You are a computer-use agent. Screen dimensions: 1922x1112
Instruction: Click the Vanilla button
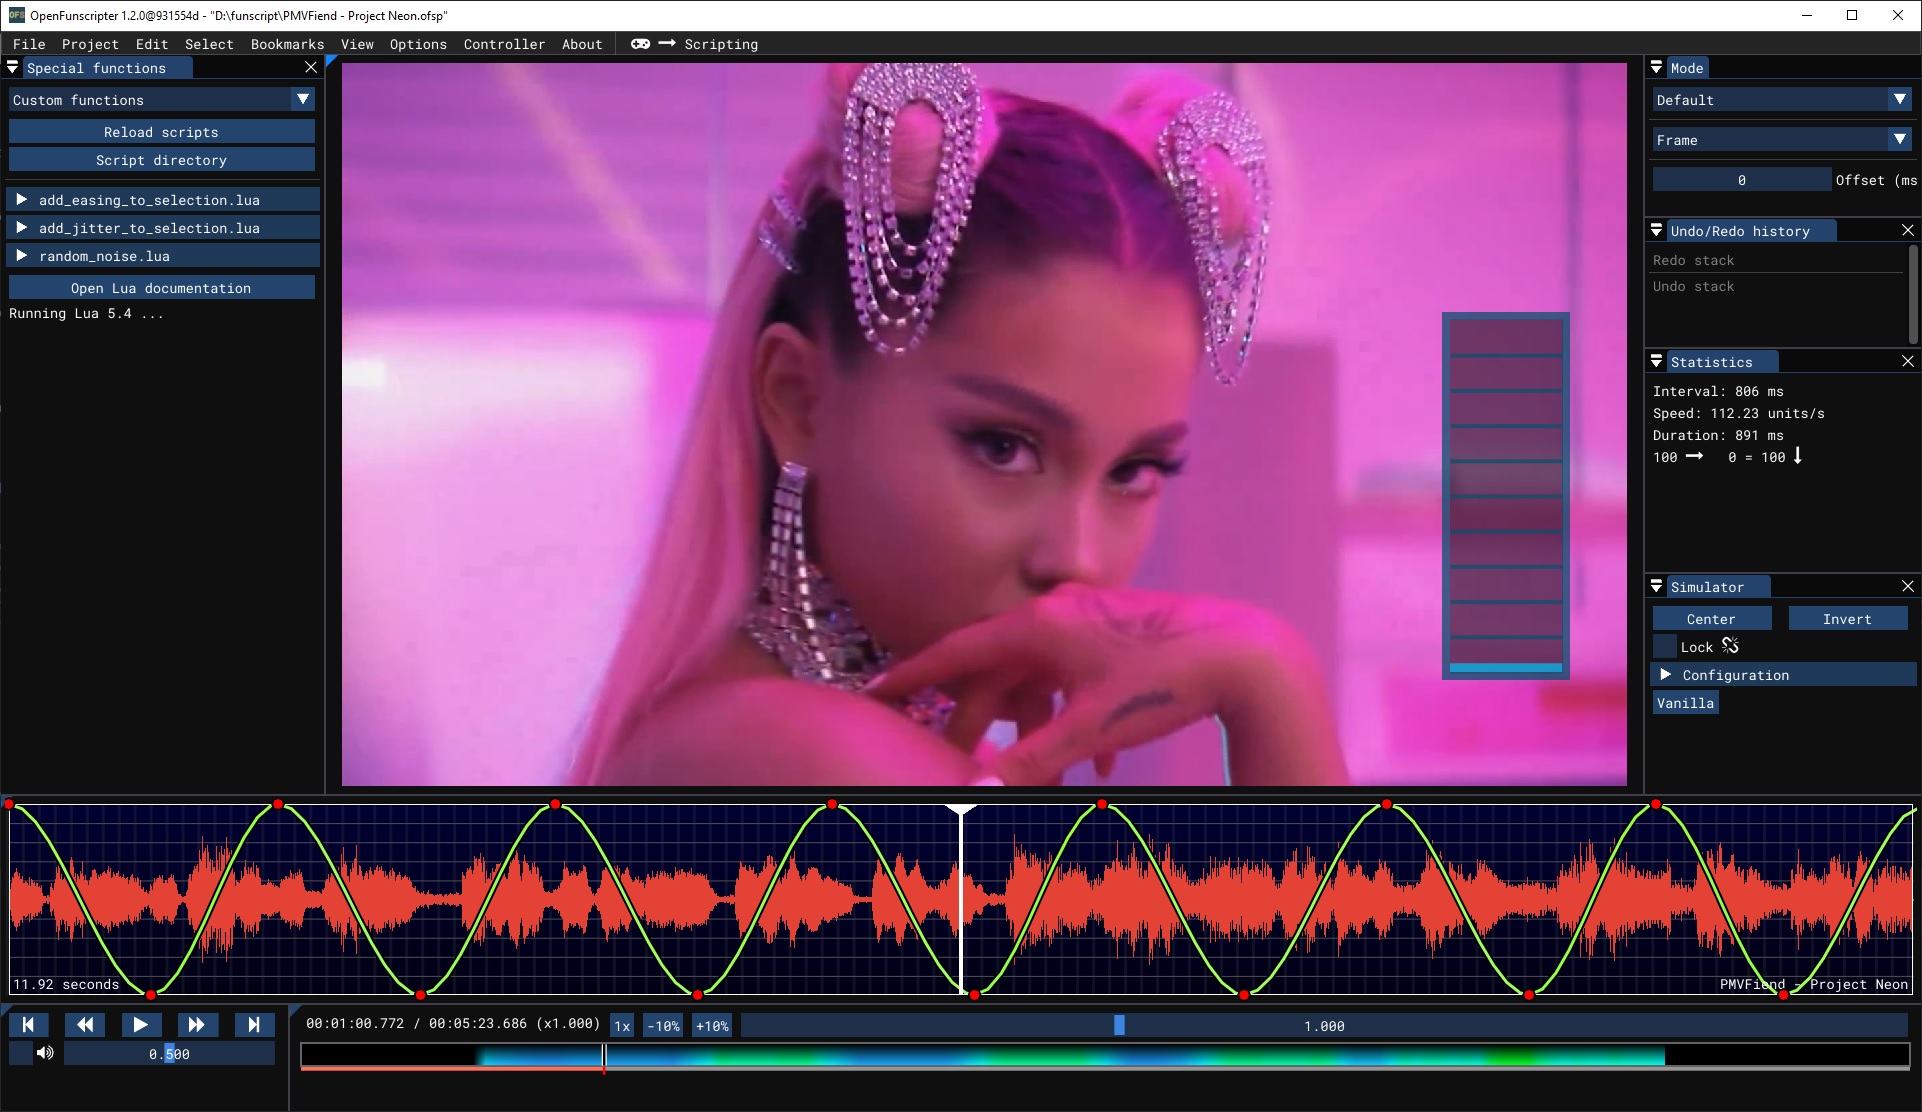click(1686, 703)
